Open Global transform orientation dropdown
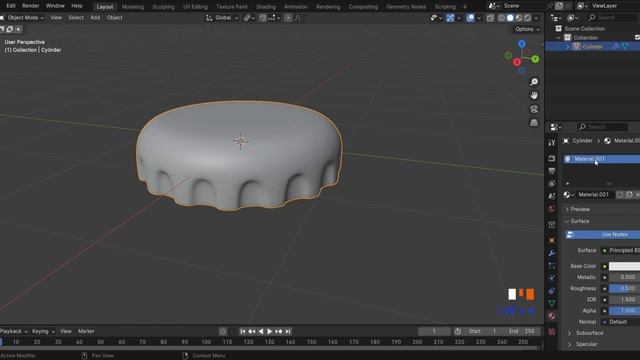 [x=222, y=18]
